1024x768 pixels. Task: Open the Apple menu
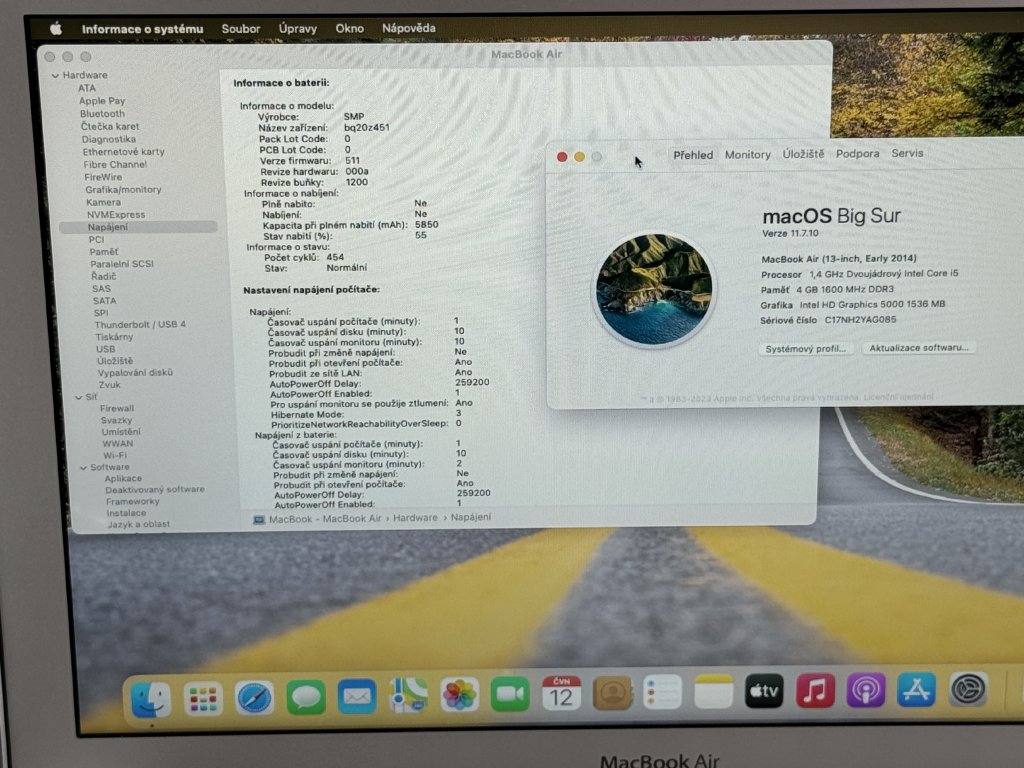[x=56, y=29]
